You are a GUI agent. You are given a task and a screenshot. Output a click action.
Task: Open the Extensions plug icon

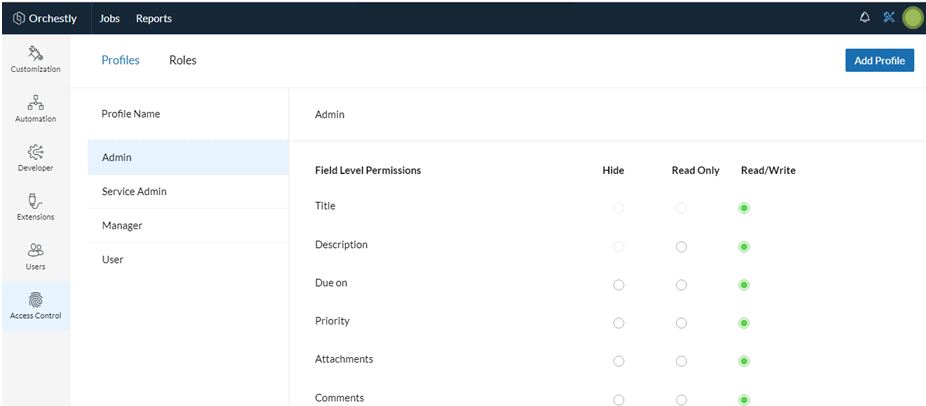pos(35,202)
